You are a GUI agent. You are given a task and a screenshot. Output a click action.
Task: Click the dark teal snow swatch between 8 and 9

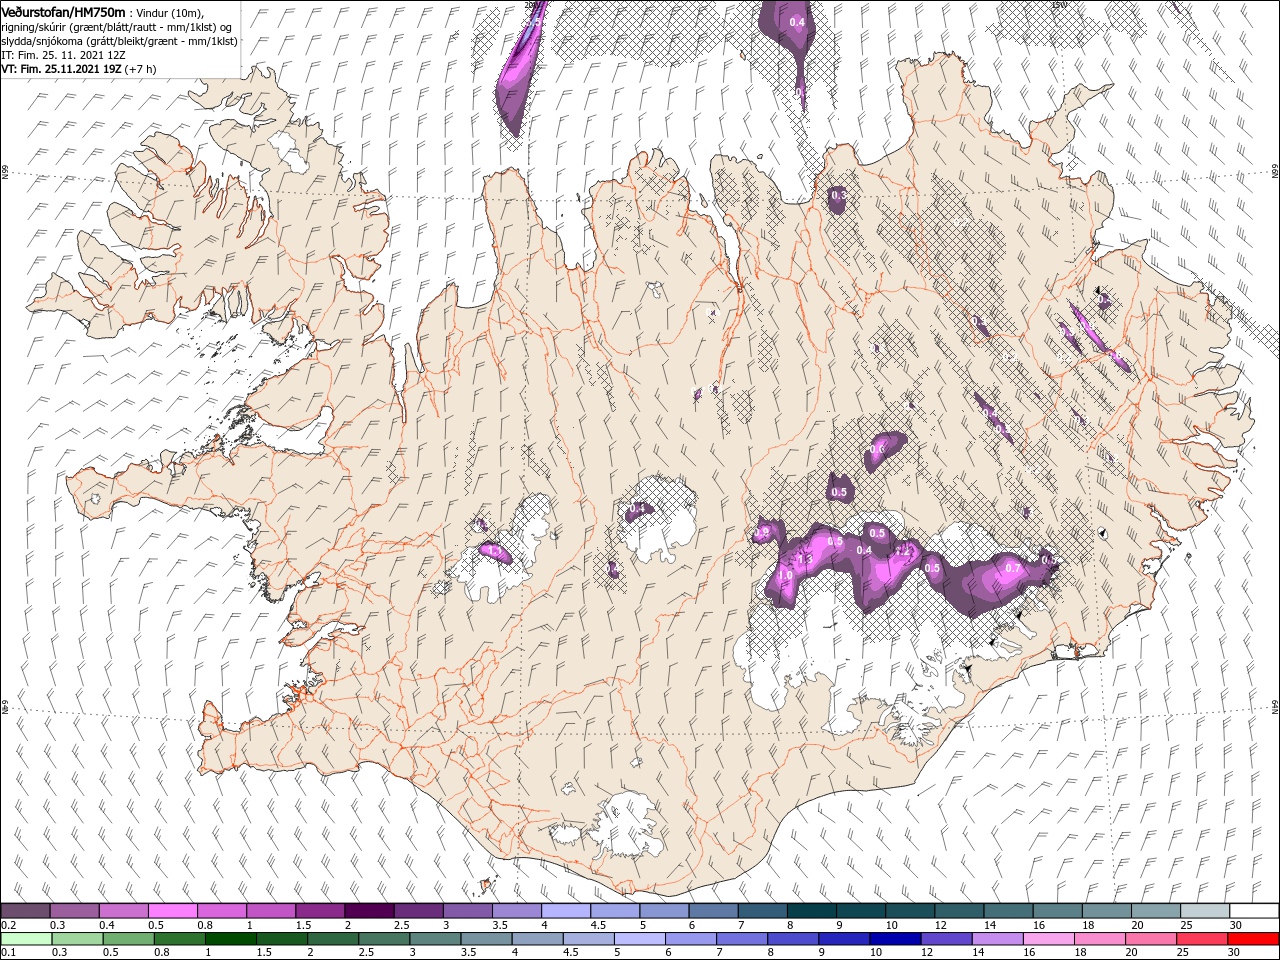coord(812,911)
